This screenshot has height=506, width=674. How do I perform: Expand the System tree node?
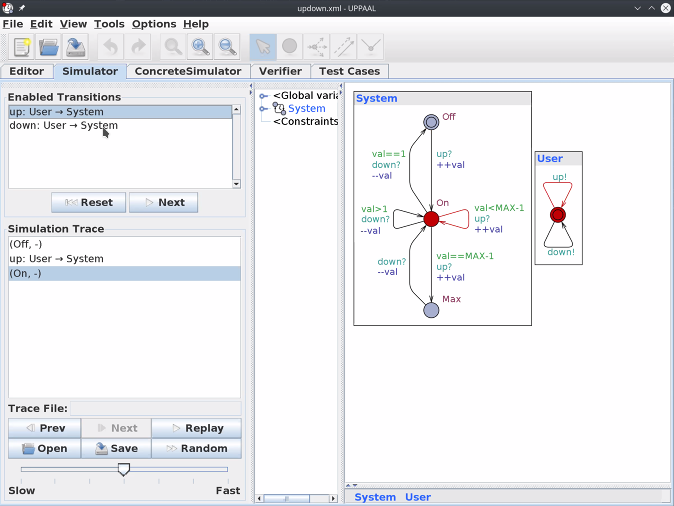tap(263, 109)
